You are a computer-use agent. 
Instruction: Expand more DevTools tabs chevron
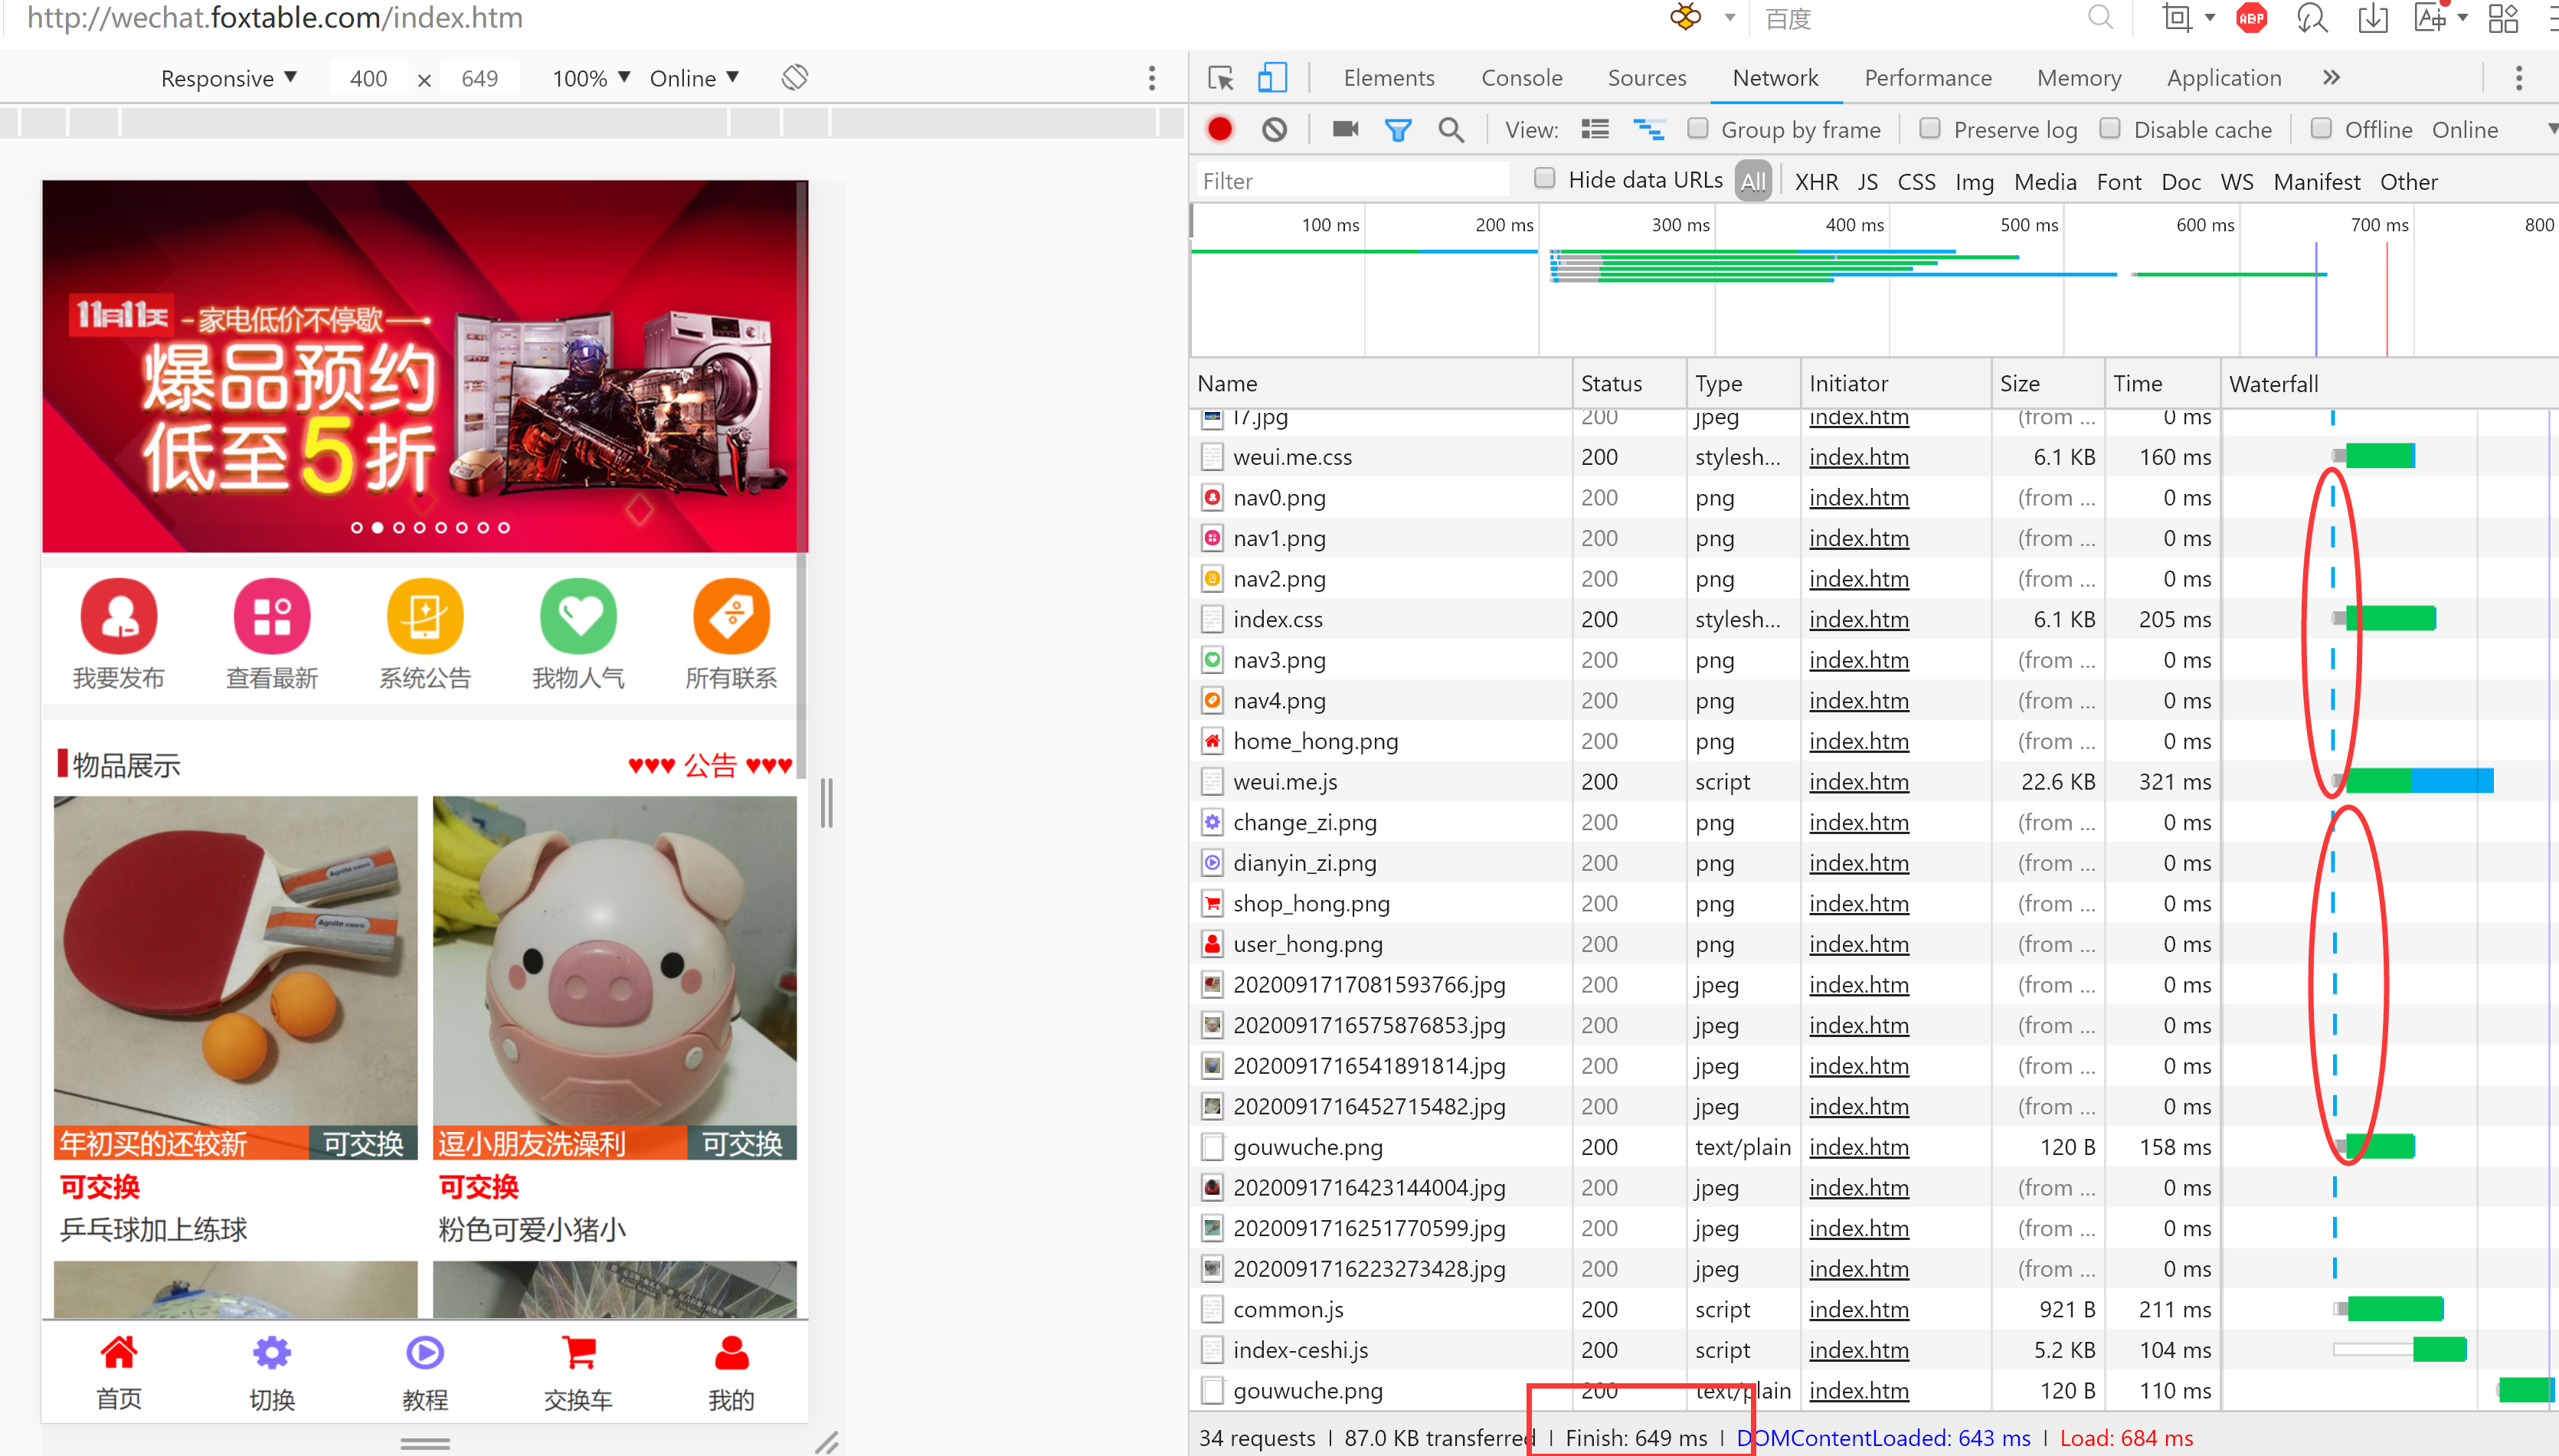2331,78
